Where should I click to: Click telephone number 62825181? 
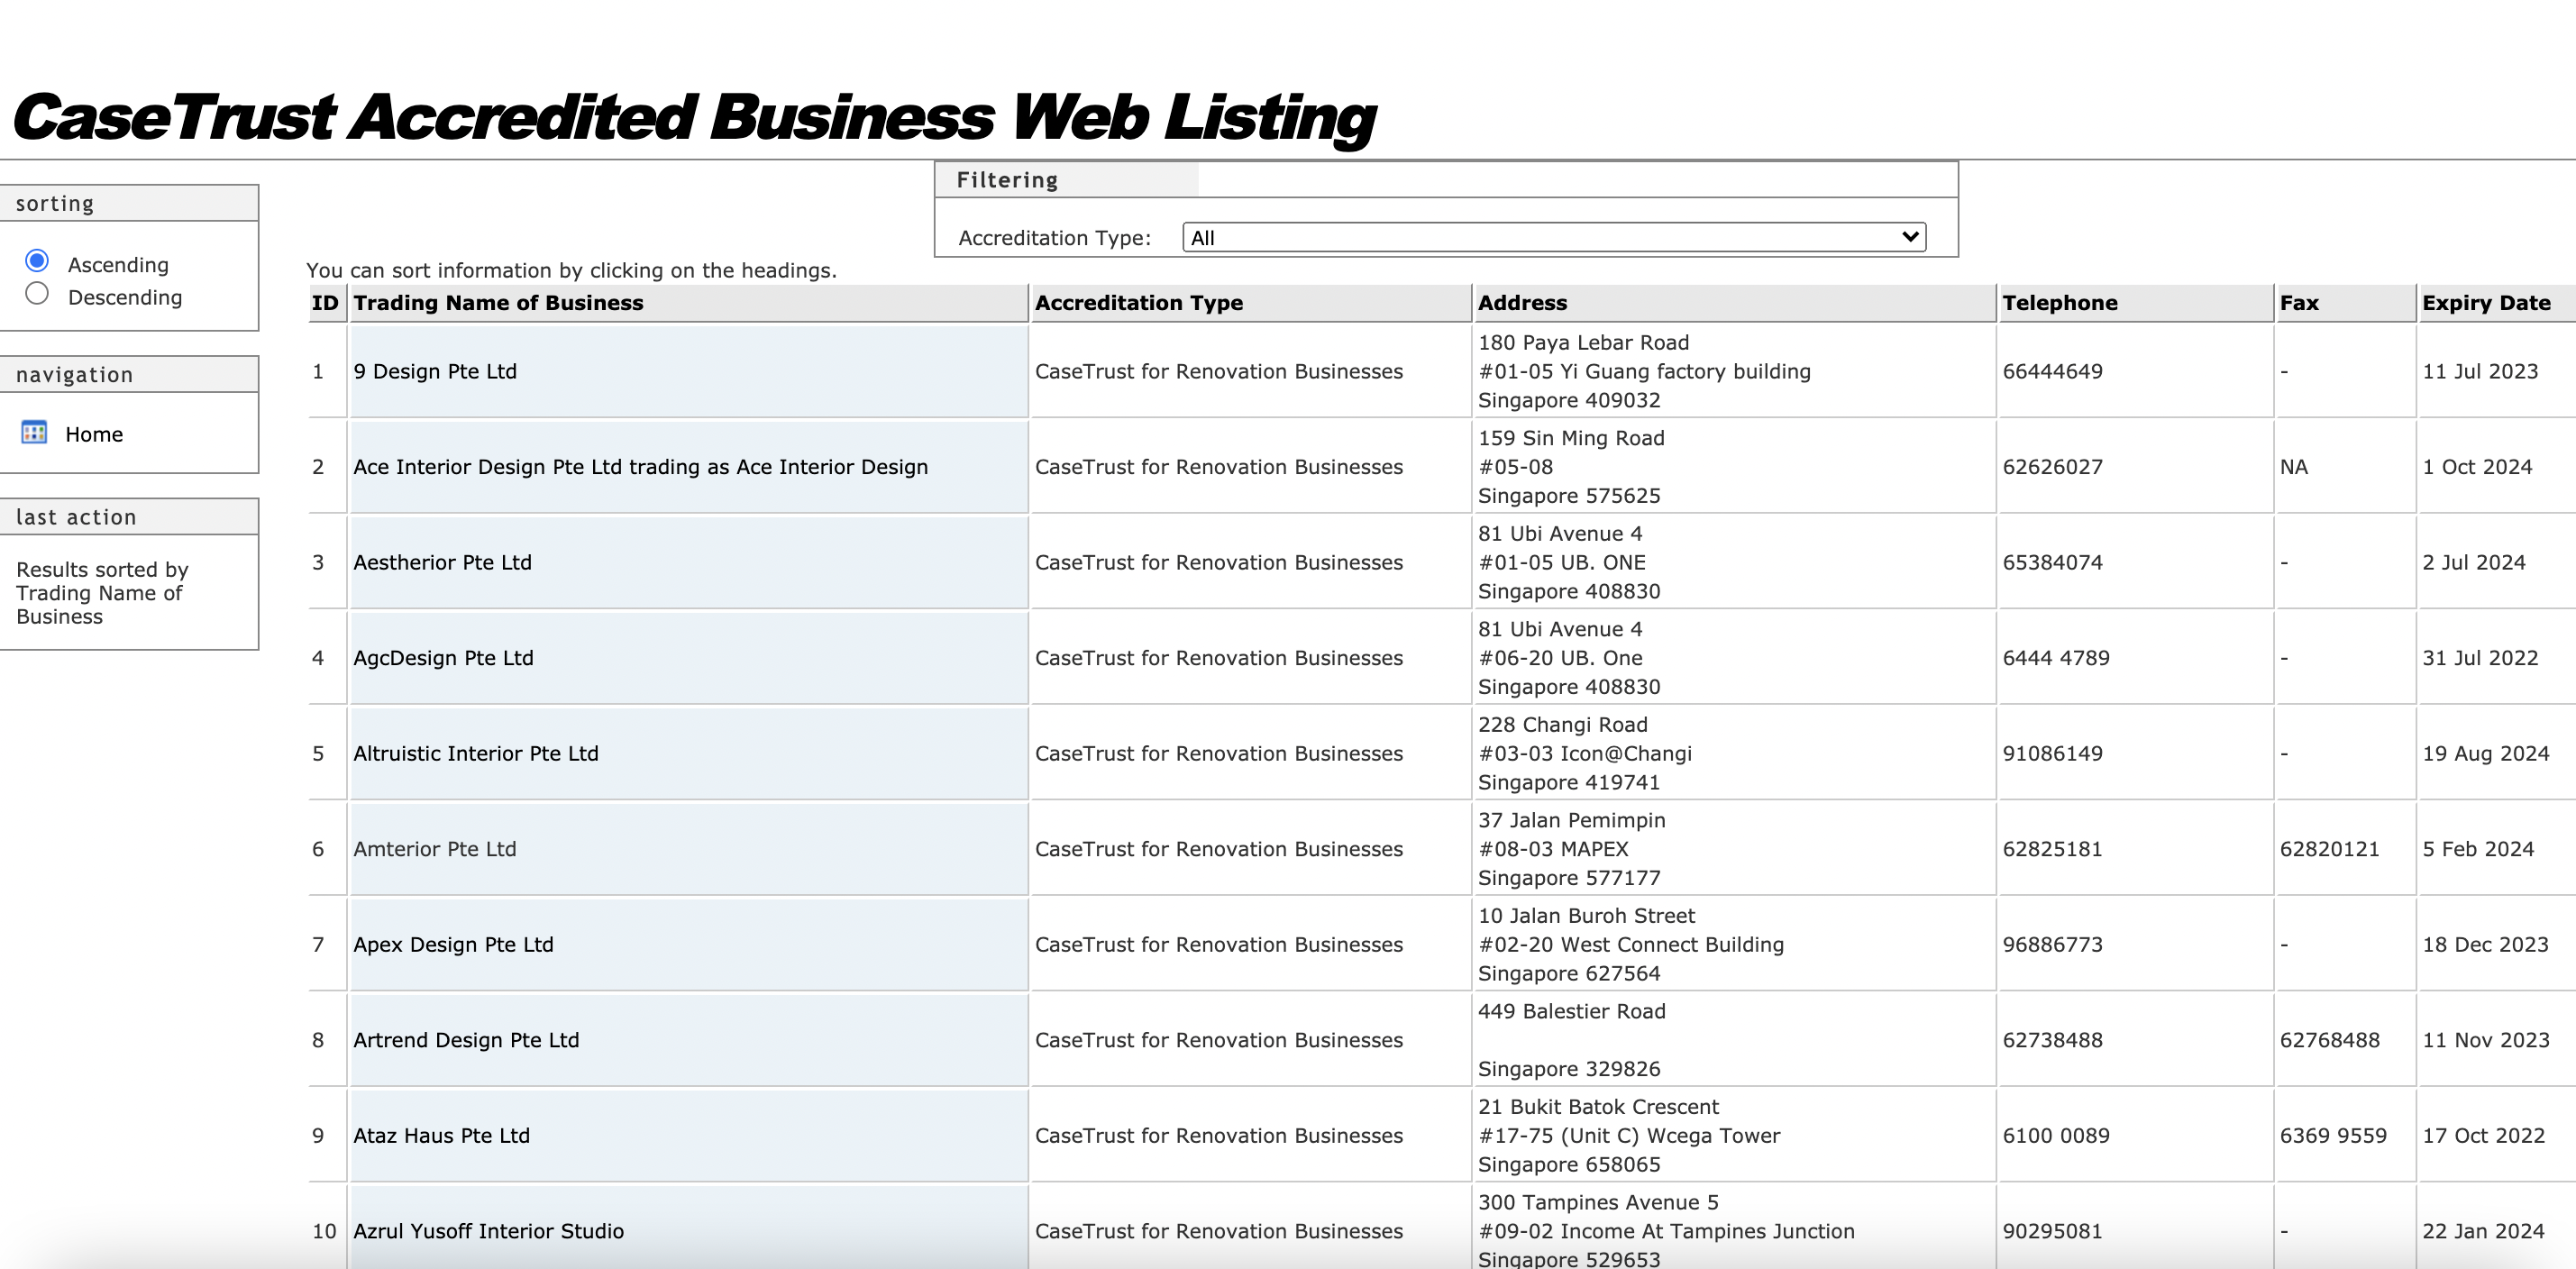pos(2052,849)
